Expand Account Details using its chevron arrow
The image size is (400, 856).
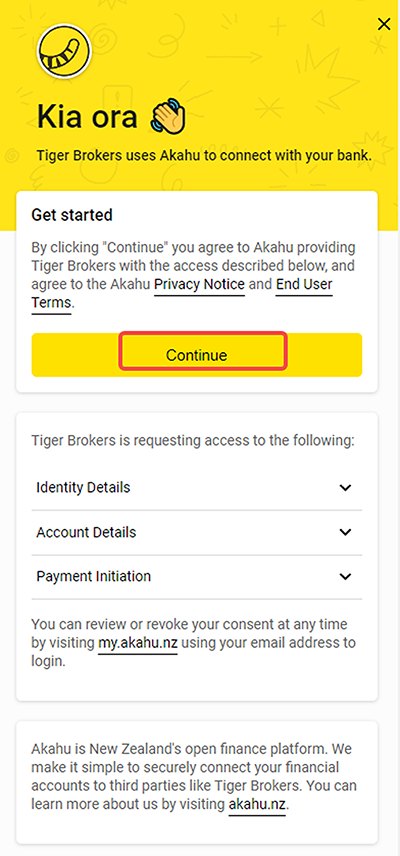tap(345, 532)
